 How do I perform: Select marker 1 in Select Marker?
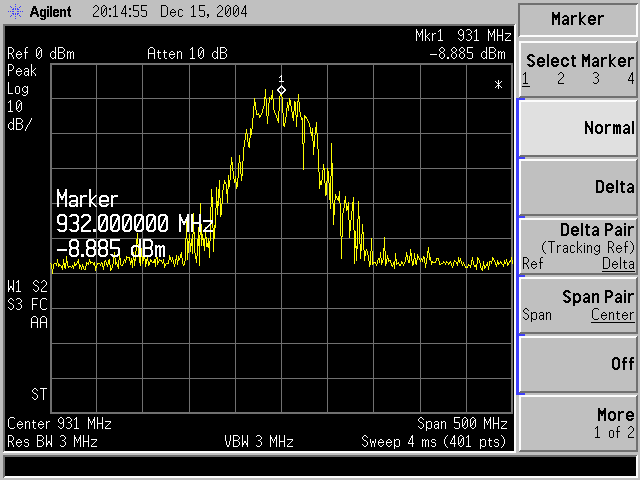(x=526, y=78)
